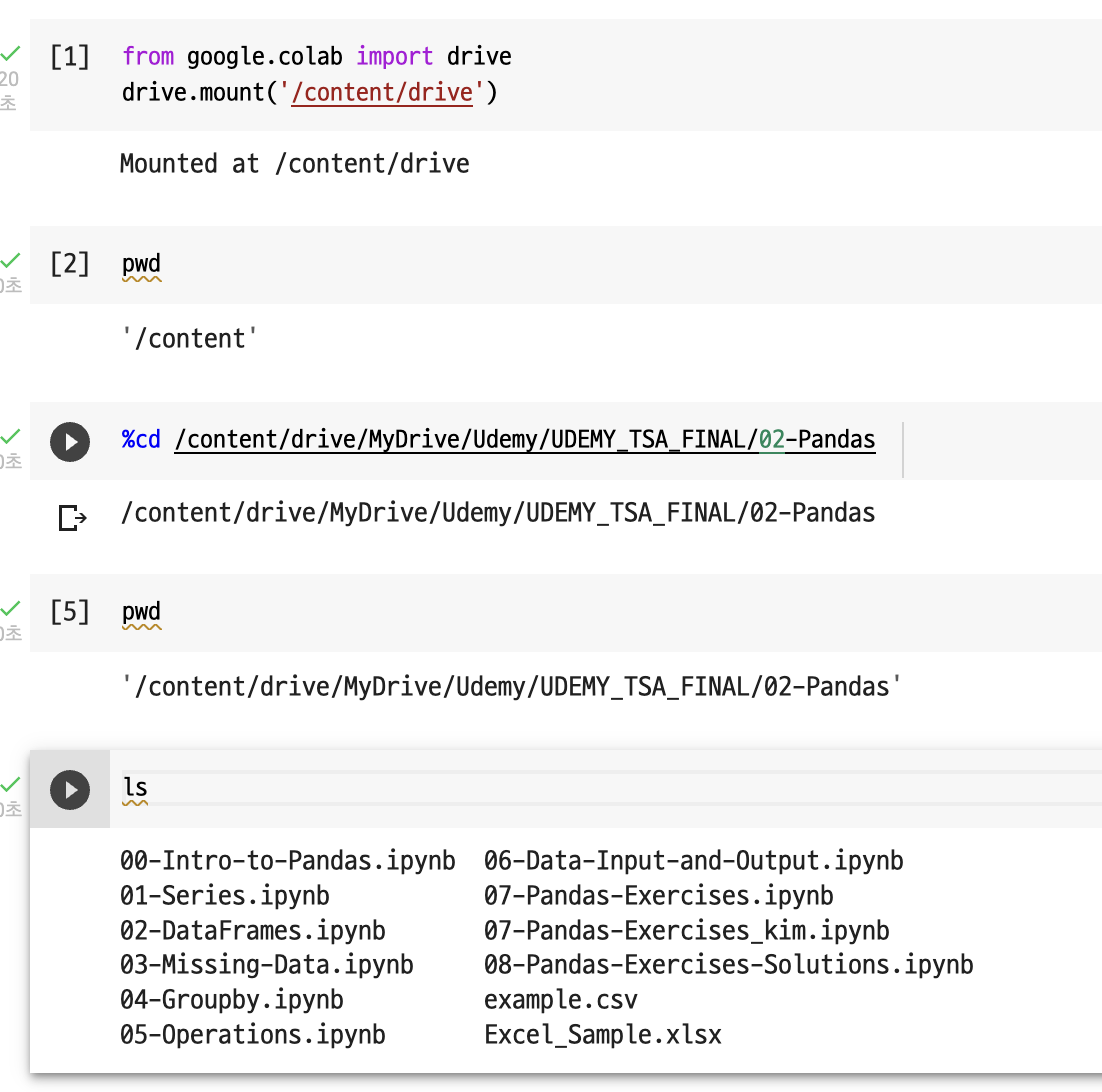Click 03-Missing-Data.ipynb in ls output

tap(266, 965)
